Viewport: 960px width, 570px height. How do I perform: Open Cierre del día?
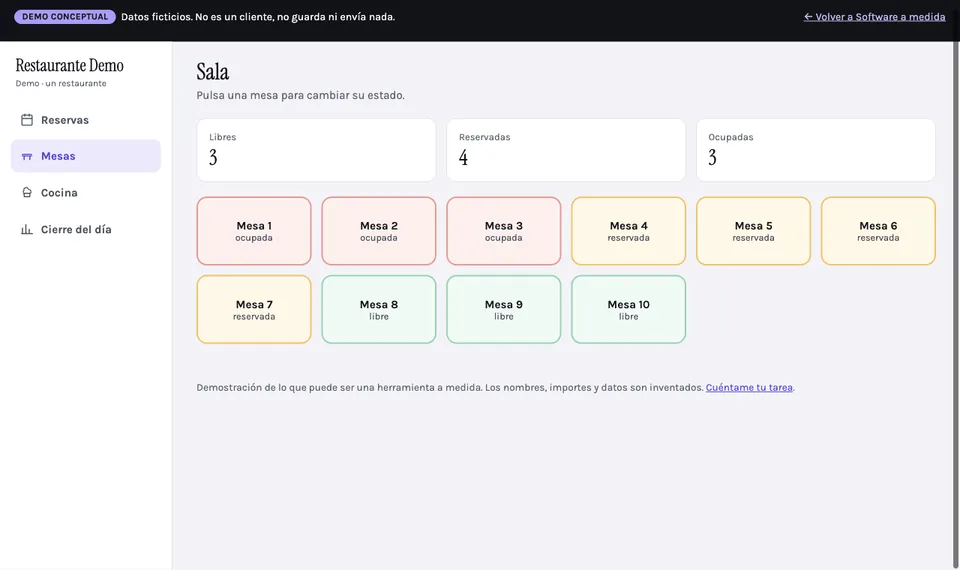pyautogui.click(x=86, y=230)
